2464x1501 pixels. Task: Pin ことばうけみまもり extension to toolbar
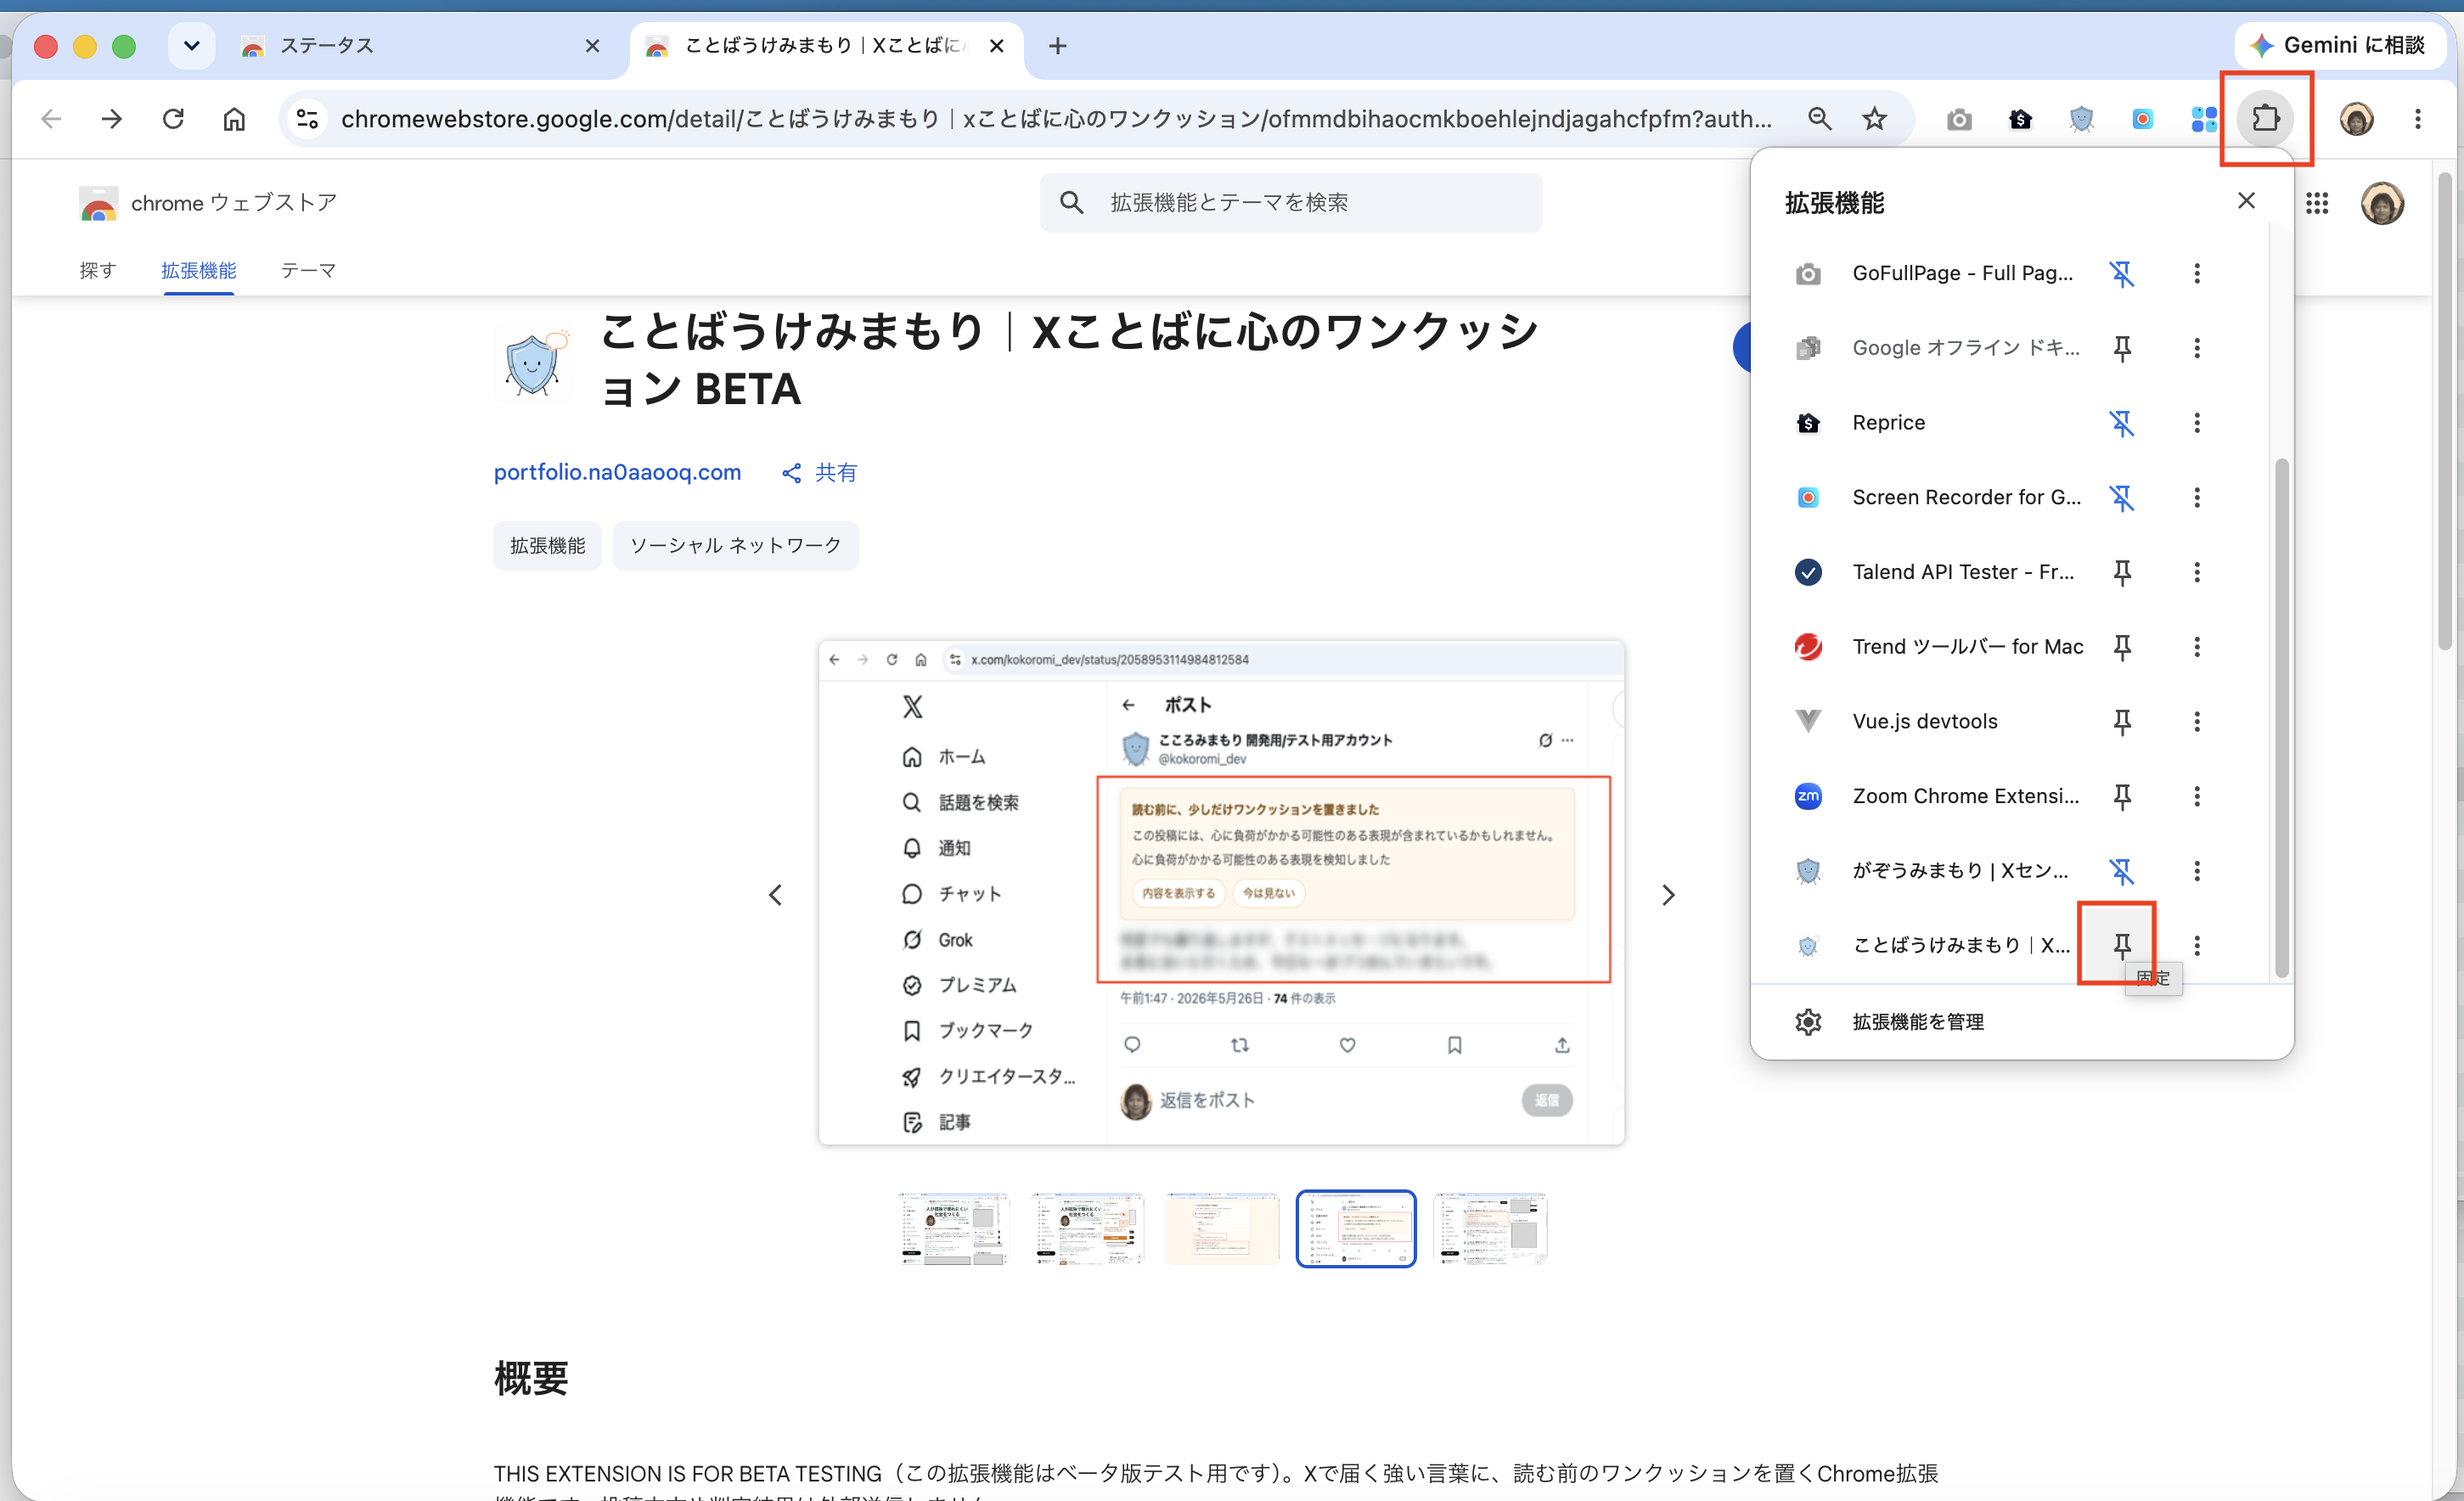tap(2121, 945)
